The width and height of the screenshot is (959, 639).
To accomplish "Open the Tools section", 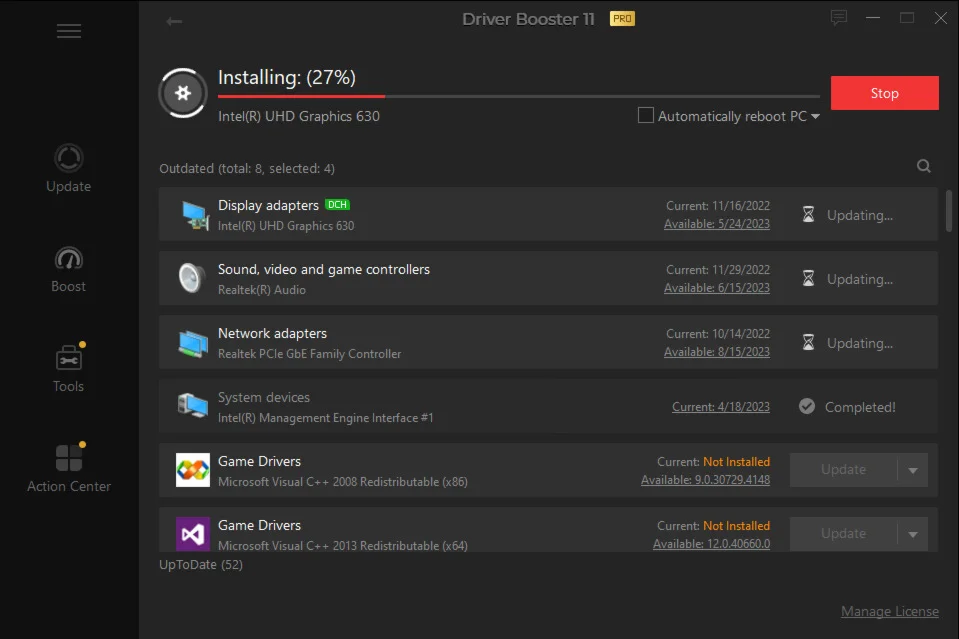I will point(69,368).
